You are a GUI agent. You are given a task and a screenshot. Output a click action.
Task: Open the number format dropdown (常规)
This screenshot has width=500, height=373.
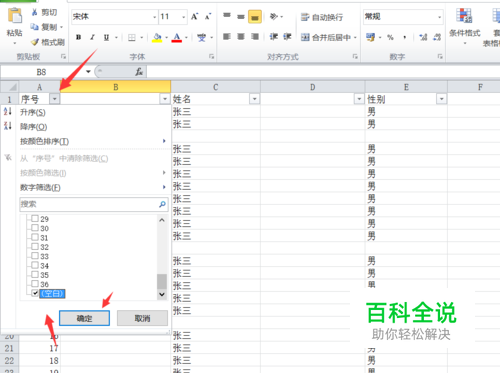439,17
